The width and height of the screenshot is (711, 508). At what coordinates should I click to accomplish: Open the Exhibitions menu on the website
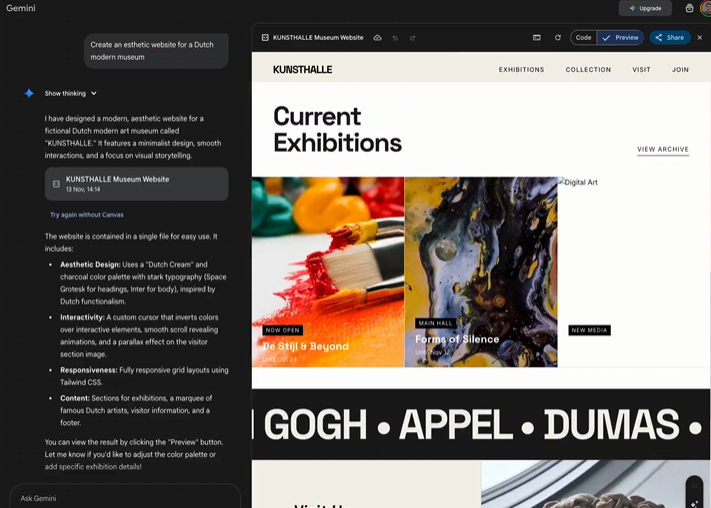pos(521,70)
